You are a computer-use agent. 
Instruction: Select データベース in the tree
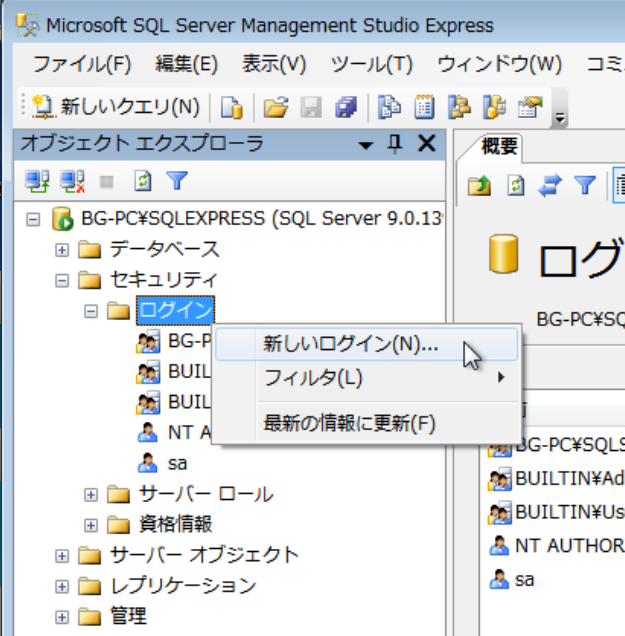coord(165,249)
